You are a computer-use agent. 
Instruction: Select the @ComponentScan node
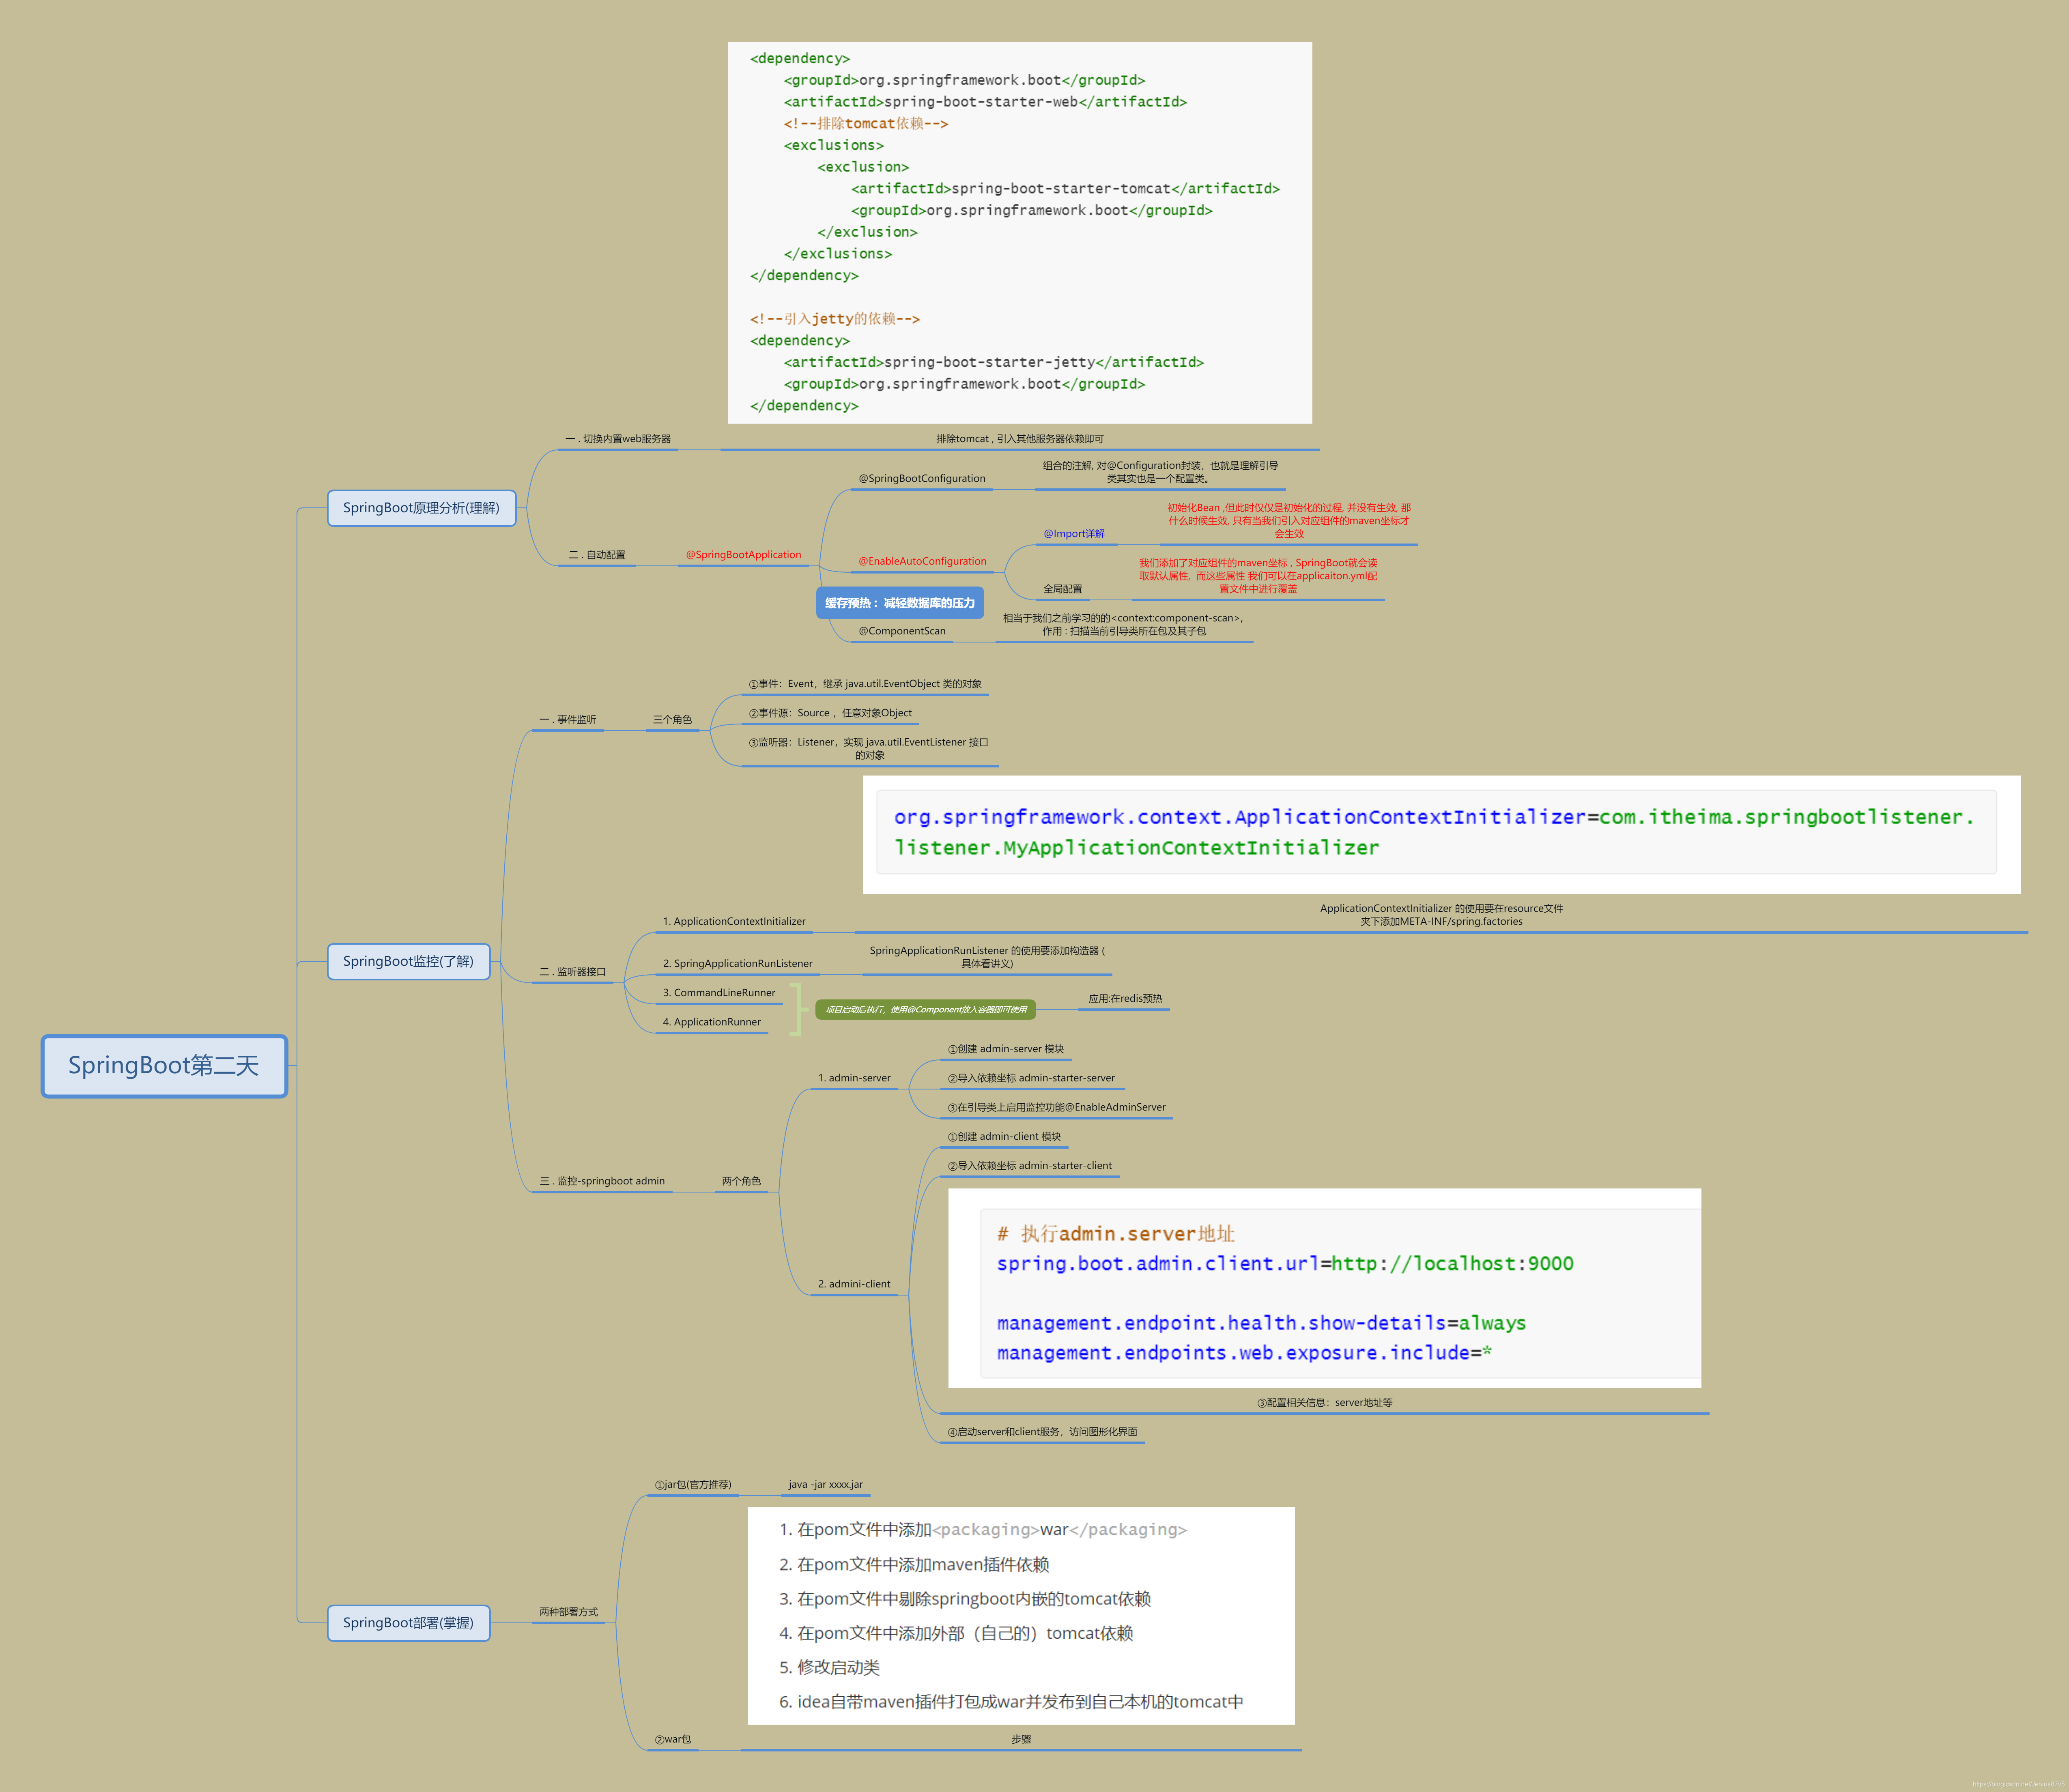pyautogui.click(x=901, y=631)
